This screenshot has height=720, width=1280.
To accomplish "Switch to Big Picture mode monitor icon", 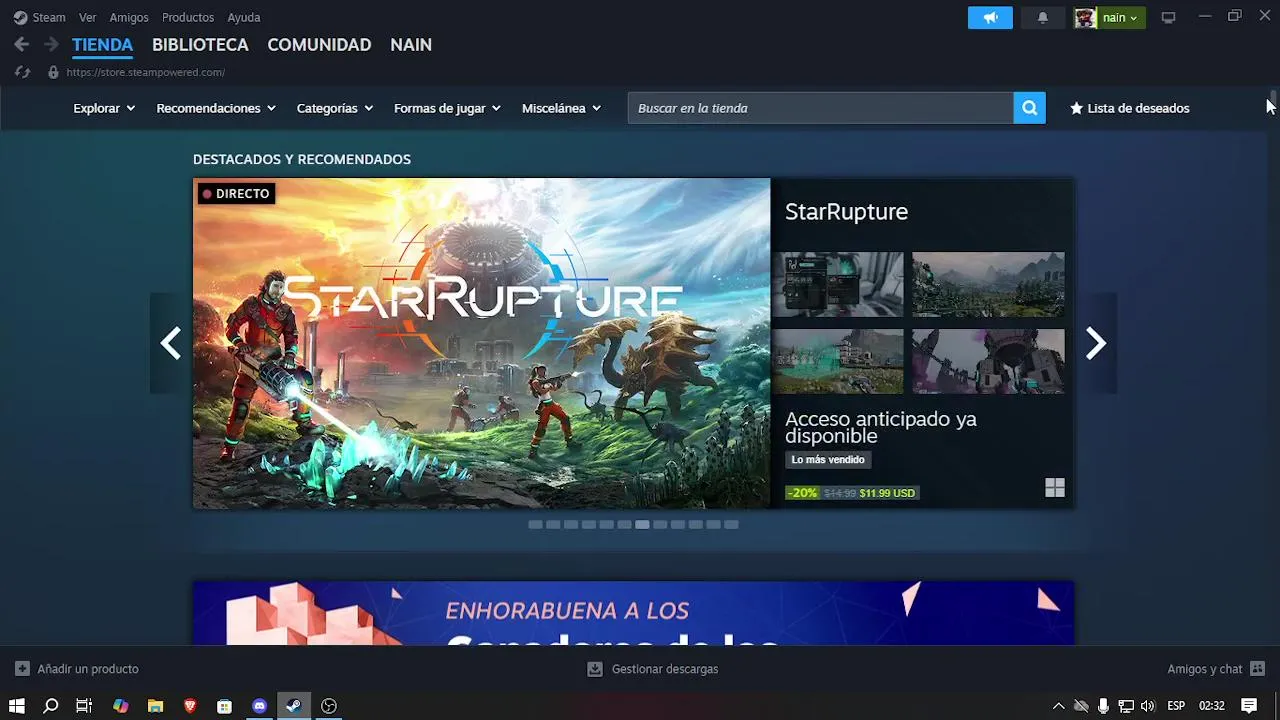I will (x=1168, y=18).
